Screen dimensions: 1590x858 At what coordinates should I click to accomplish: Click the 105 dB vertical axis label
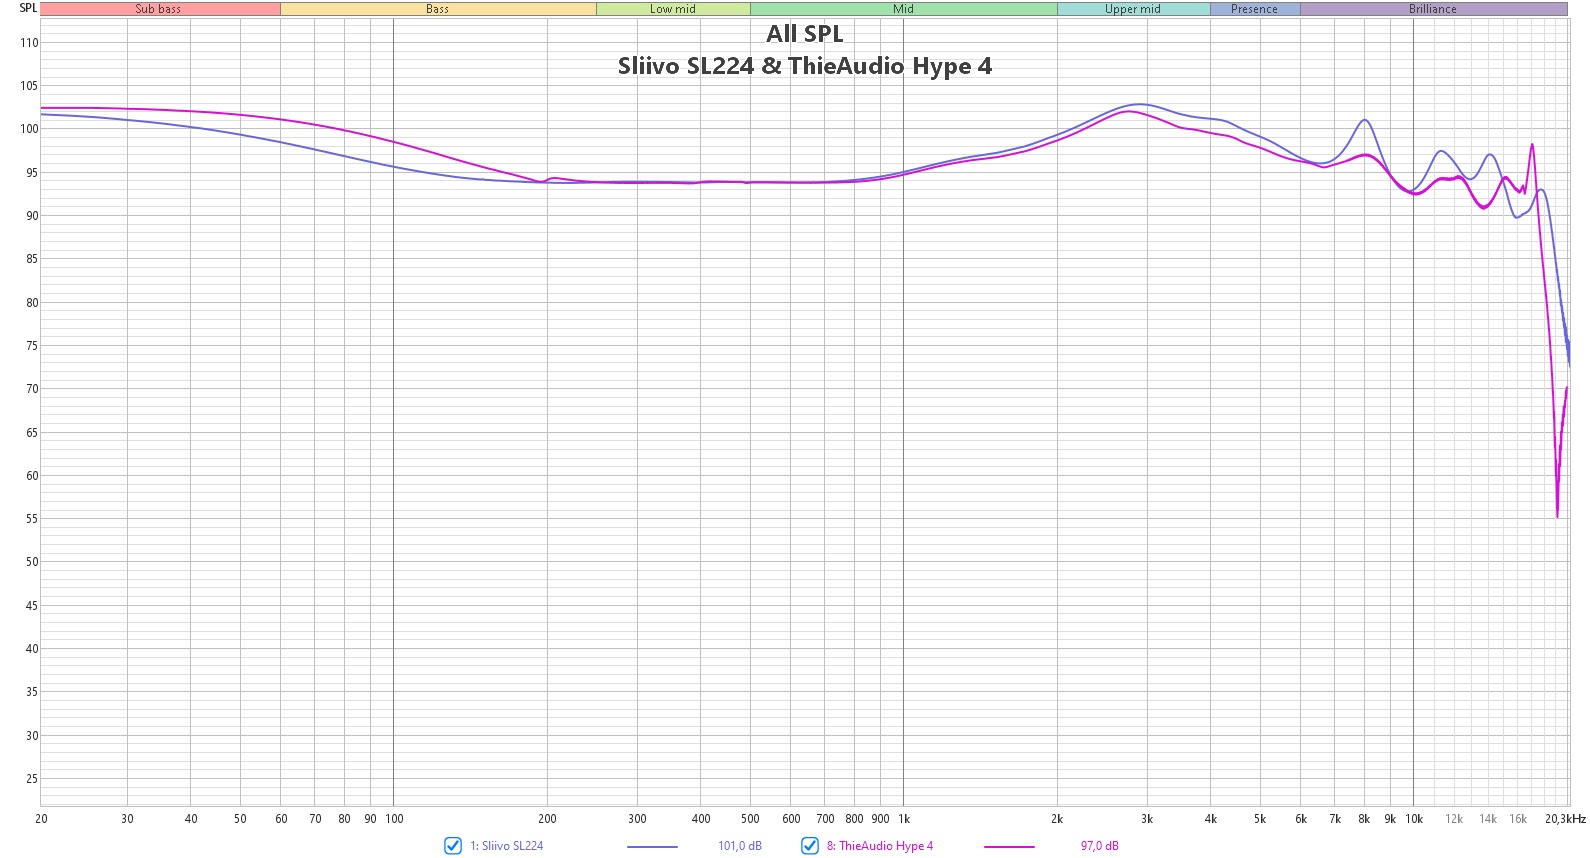(29, 86)
